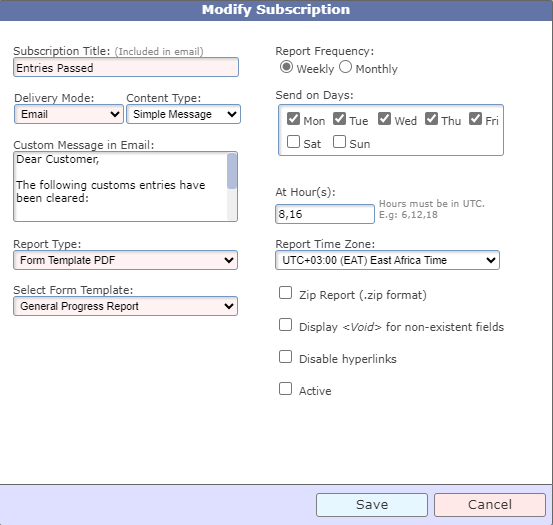
Task: Check the Sat day checkbox
Action: pos(293,142)
